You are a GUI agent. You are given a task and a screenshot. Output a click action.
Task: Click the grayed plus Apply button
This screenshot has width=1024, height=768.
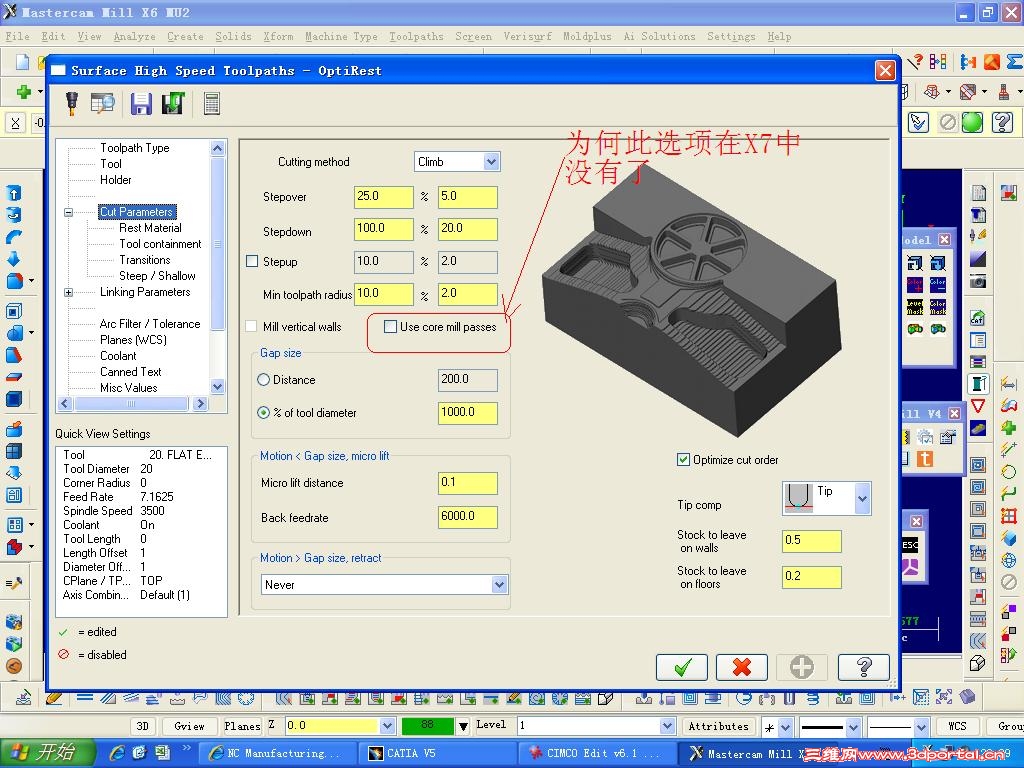coord(802,667)
